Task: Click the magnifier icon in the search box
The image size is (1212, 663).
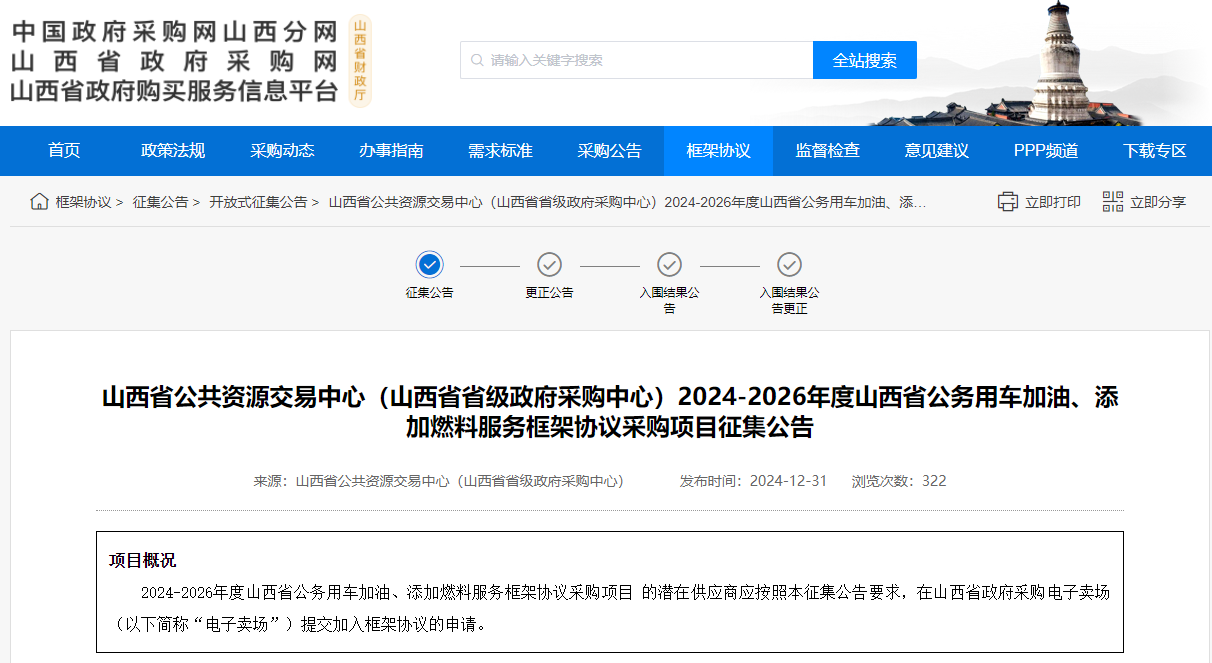Action: coord(476,60)
